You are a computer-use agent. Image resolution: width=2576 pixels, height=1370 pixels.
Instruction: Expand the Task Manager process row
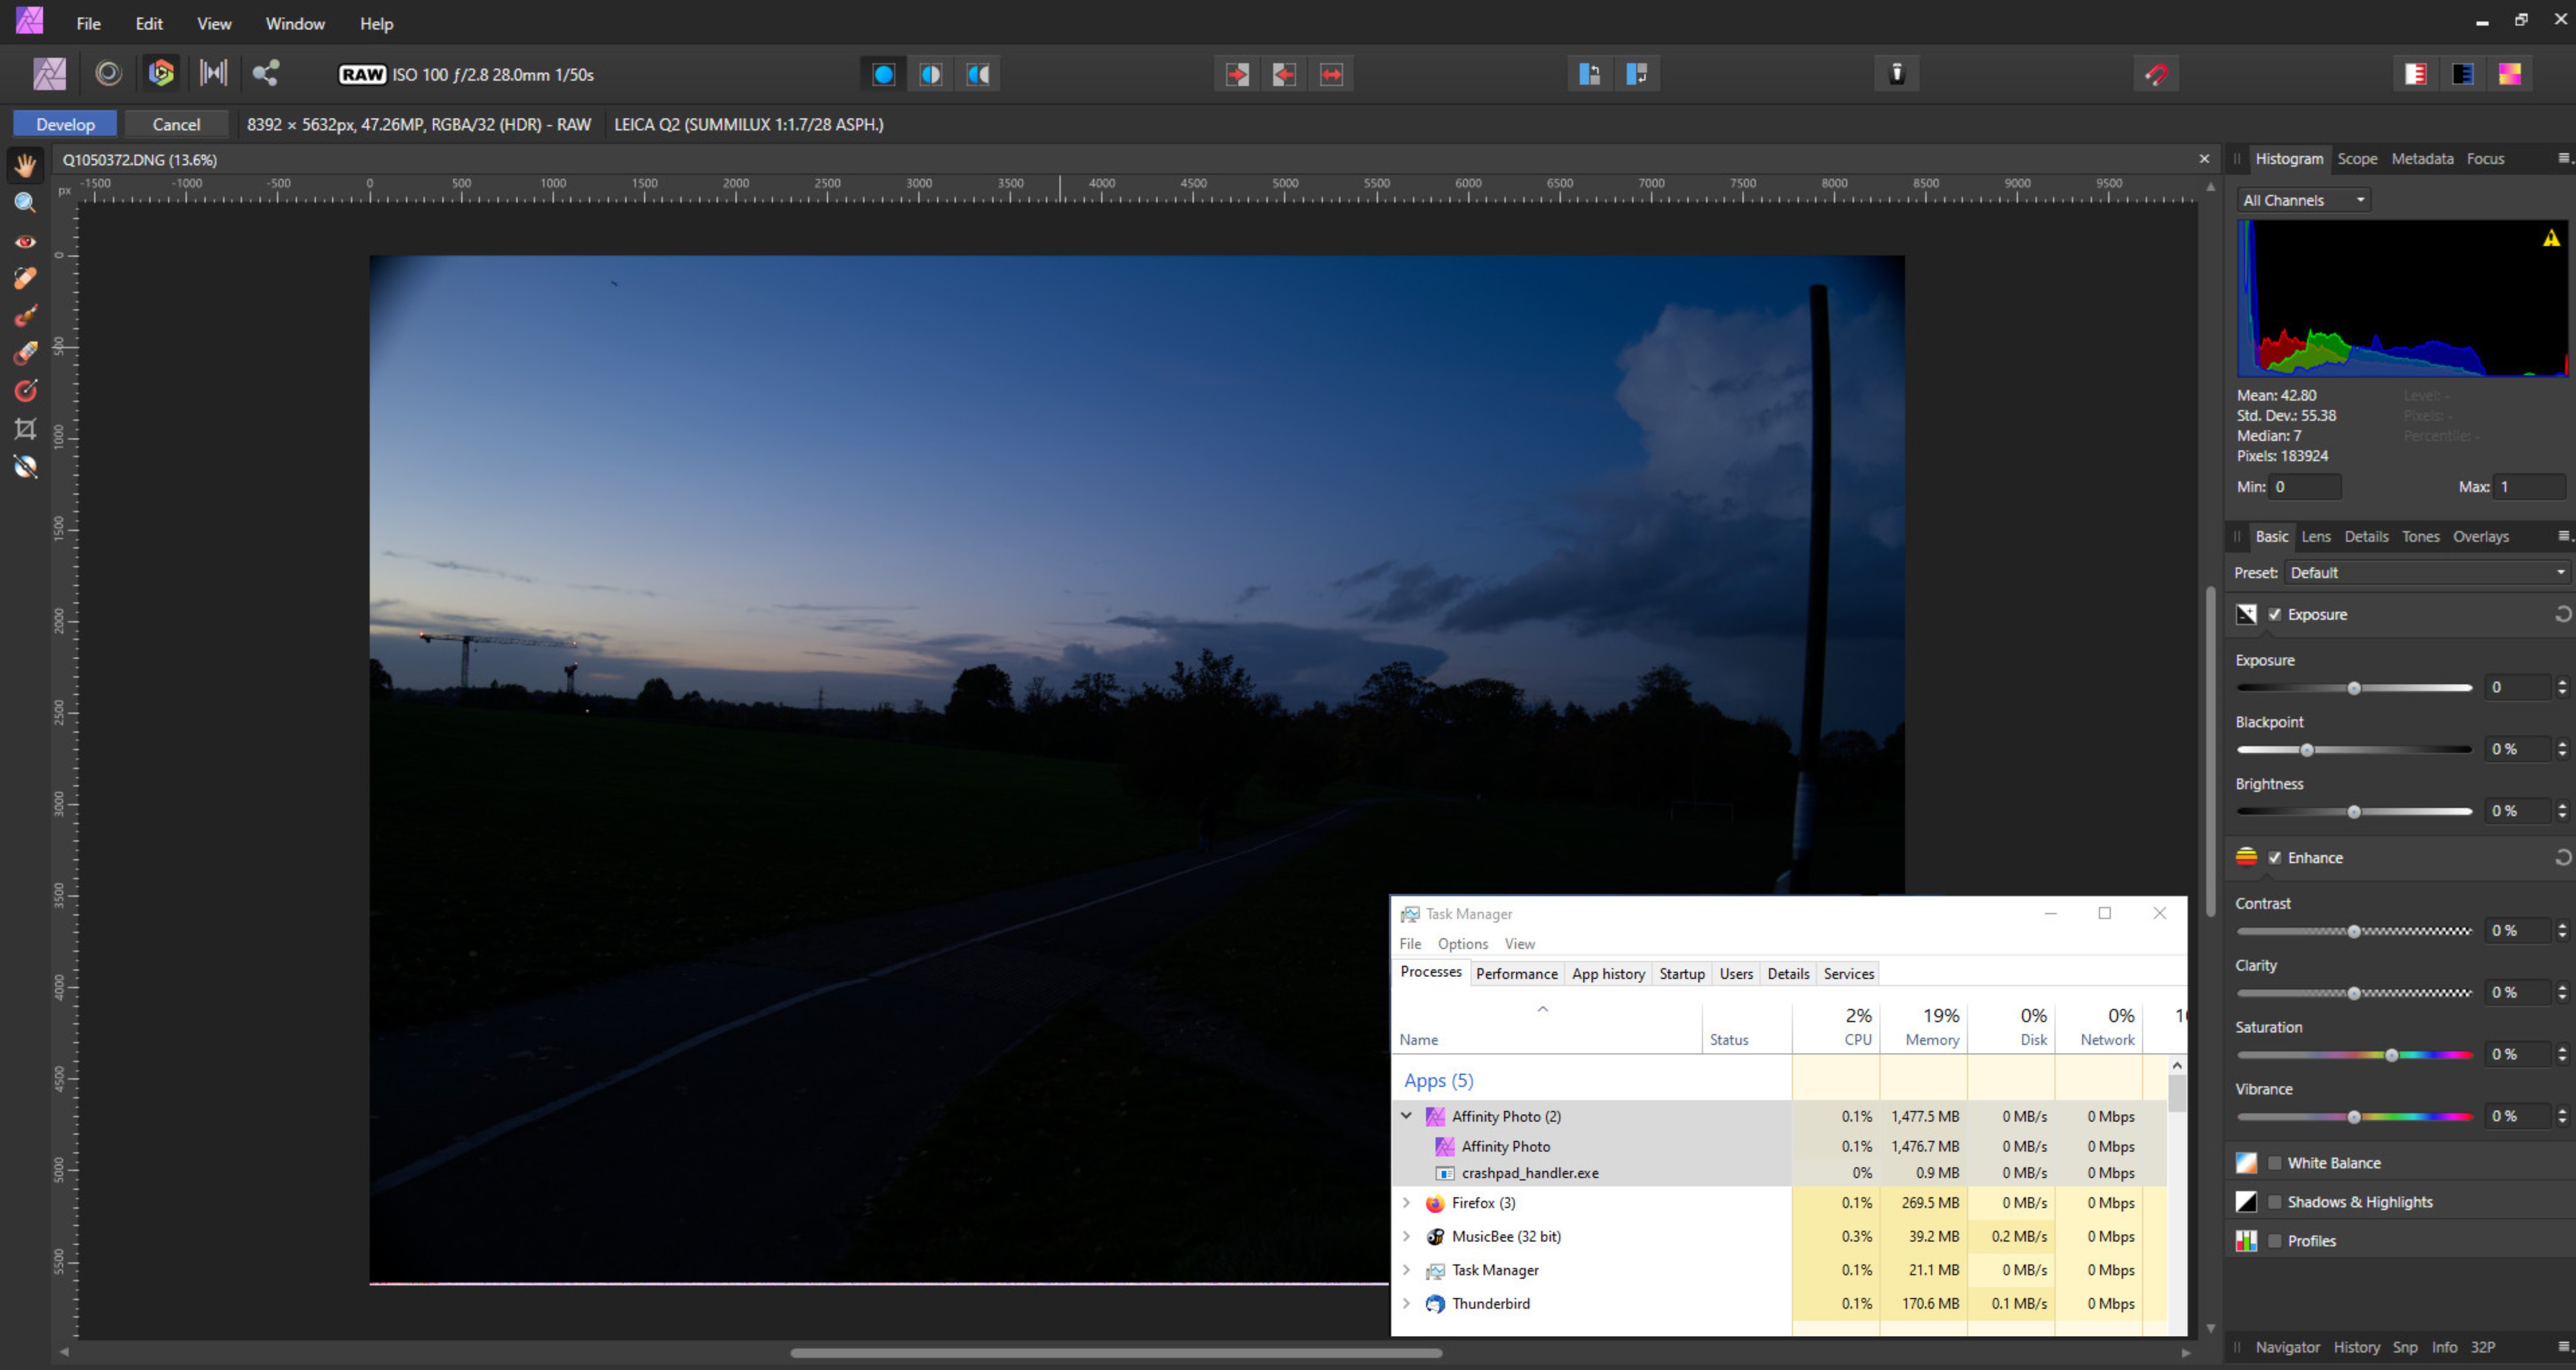(1406, 1270)
